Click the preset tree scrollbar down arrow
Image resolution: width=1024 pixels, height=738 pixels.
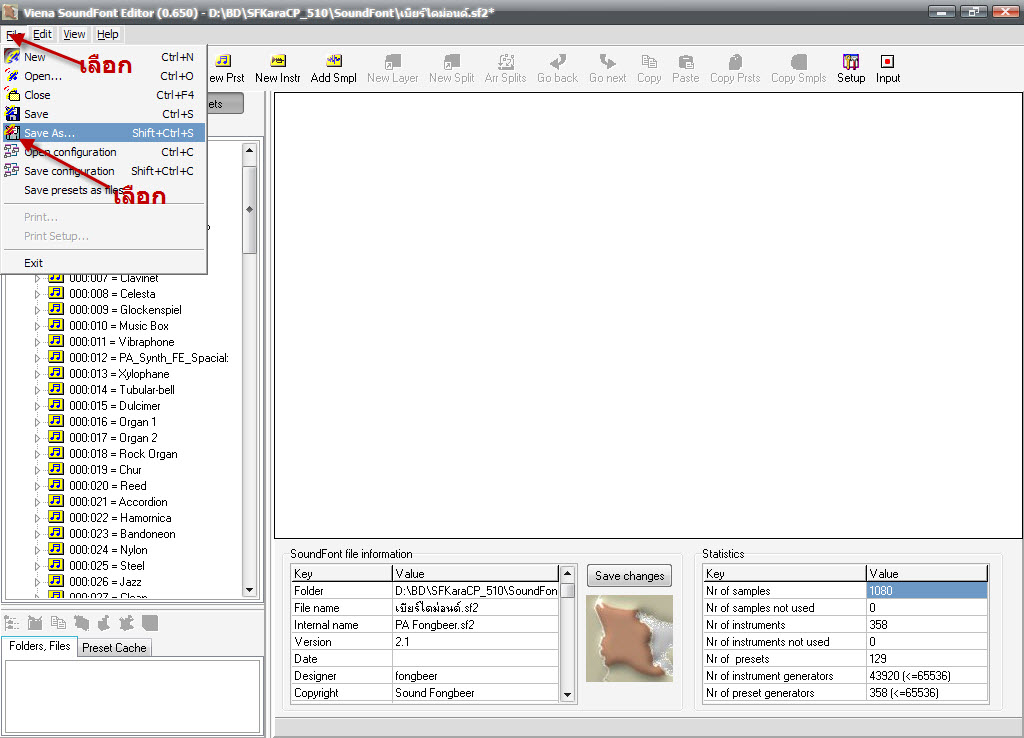click(249, 590)
